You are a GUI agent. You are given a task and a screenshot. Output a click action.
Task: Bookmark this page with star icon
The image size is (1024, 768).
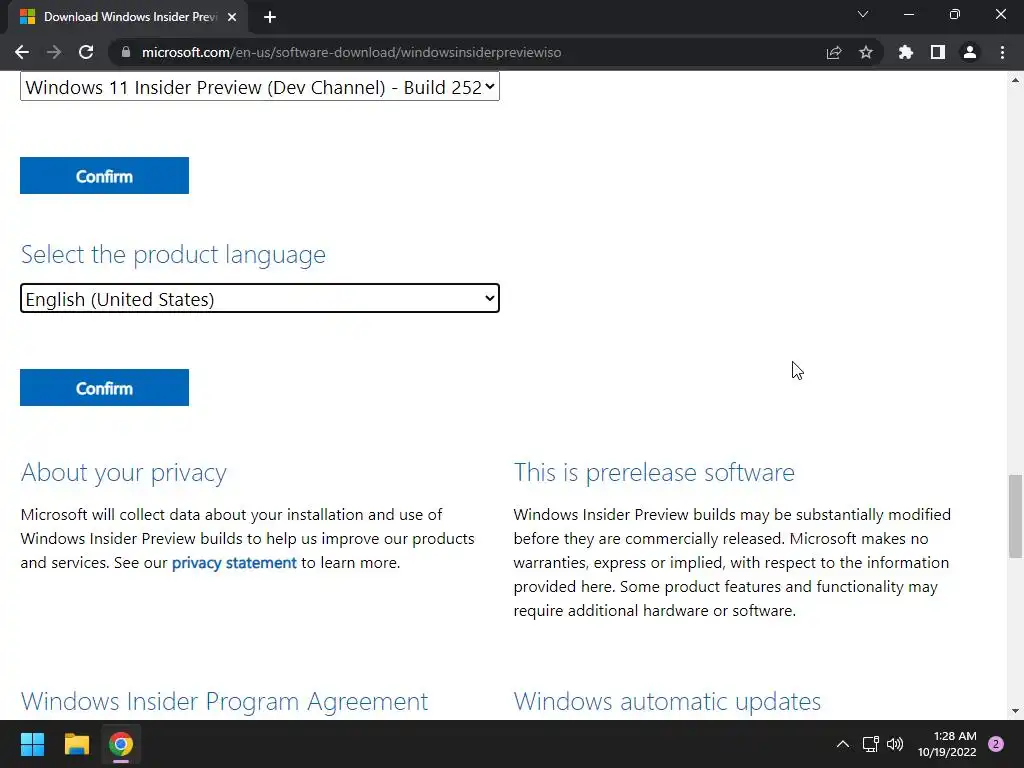pos(866,52)
